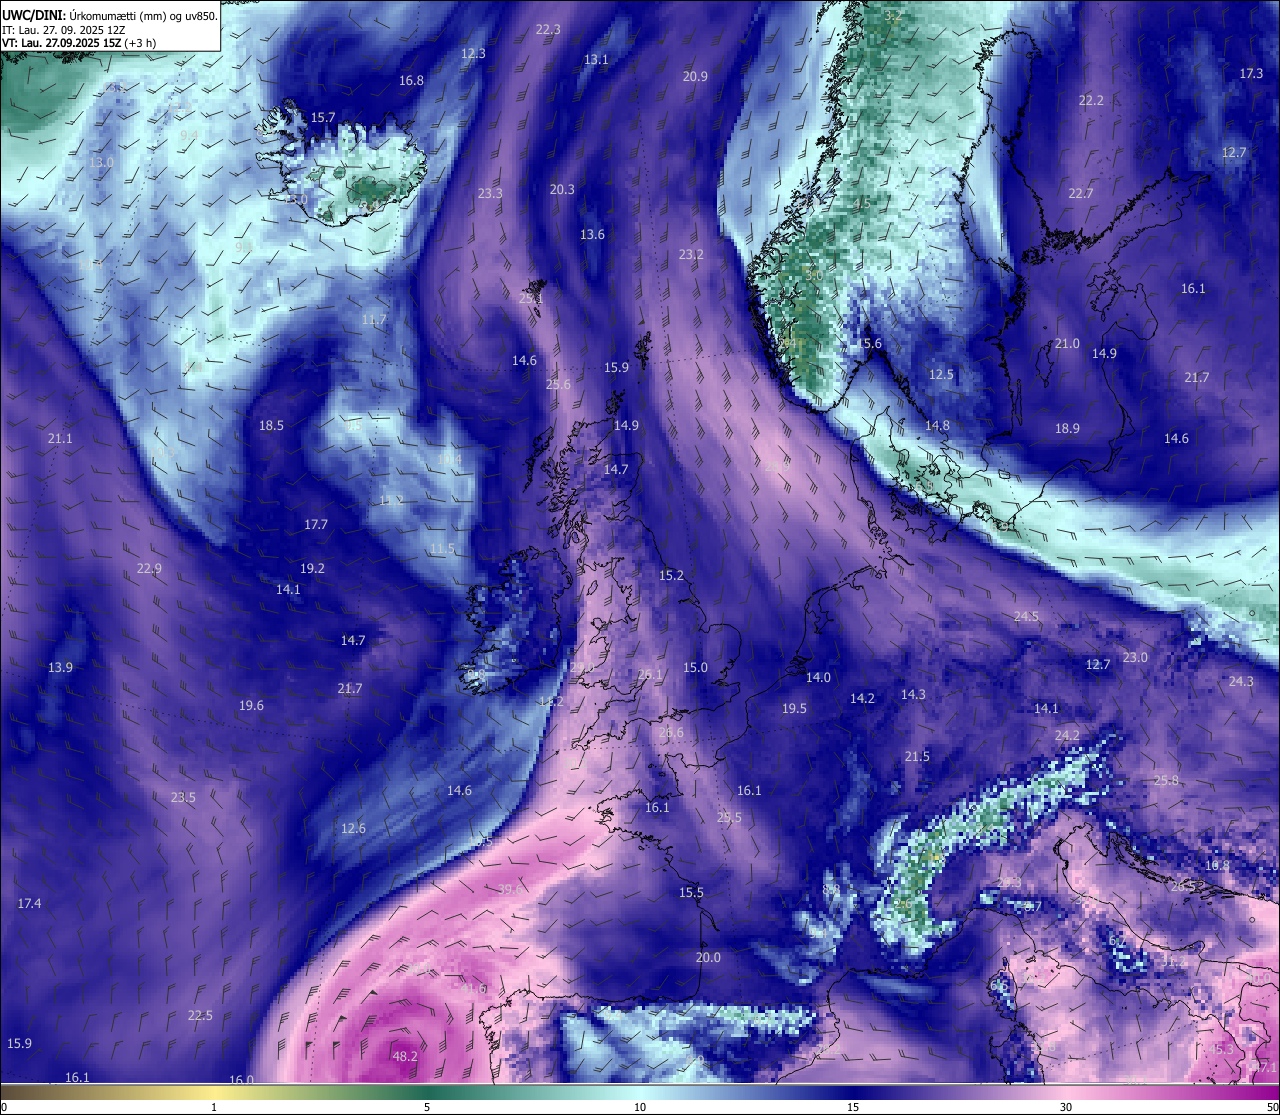The image size is (1280, 1115).
Task: Click the map value 22.2
Action: (x=1091, y=101)
